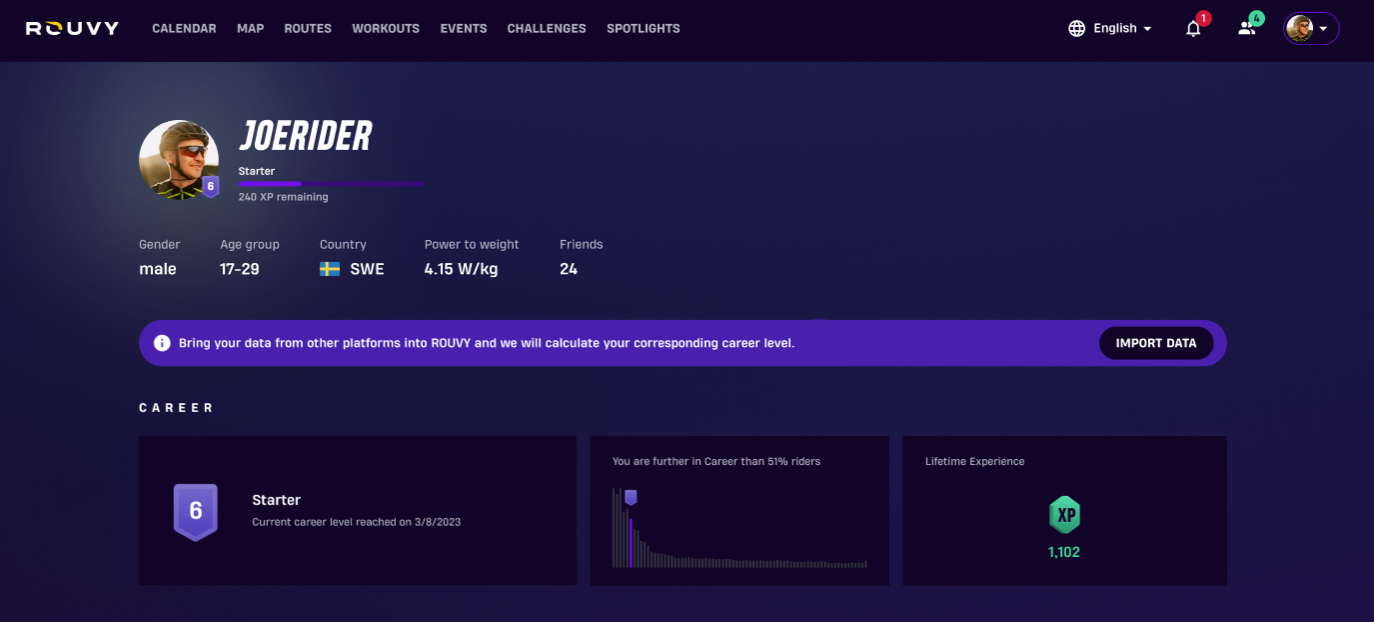This screenshot has height=622, width=1374.
Task: Click the lifetime XP value 1,102
Action: point(1064,552)
